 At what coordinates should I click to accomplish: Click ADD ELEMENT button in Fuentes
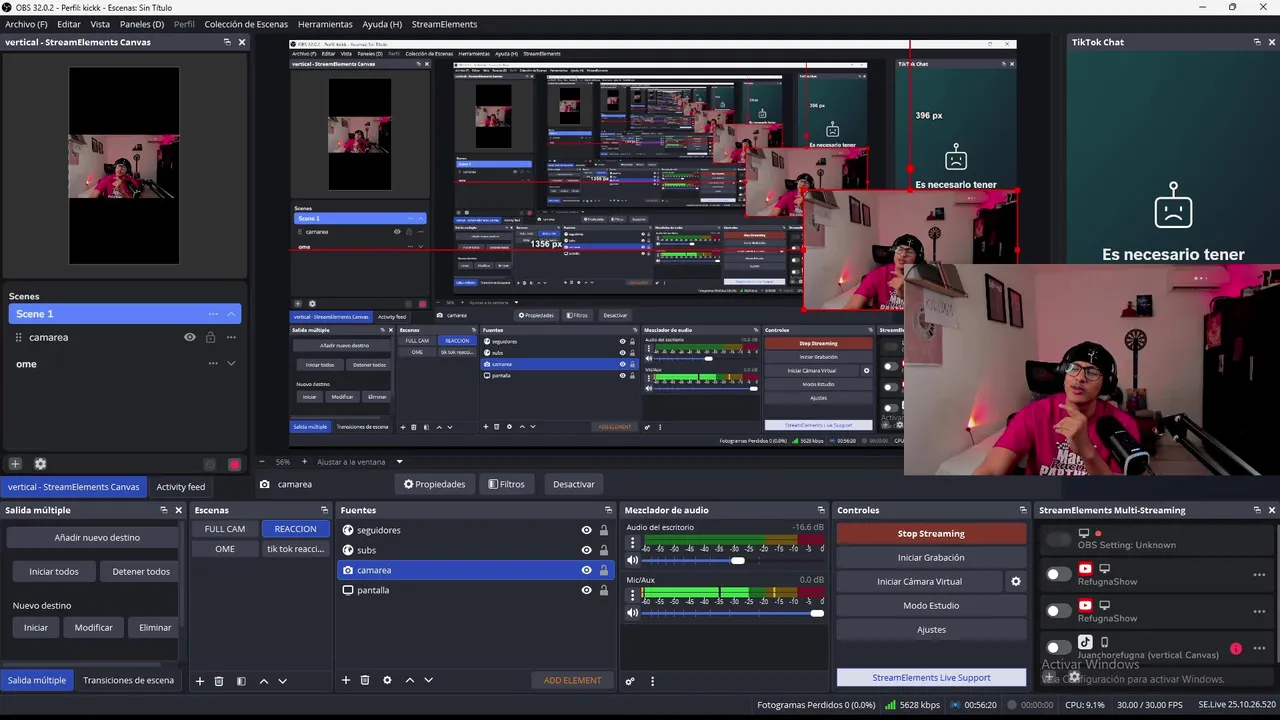click(573, 681)
